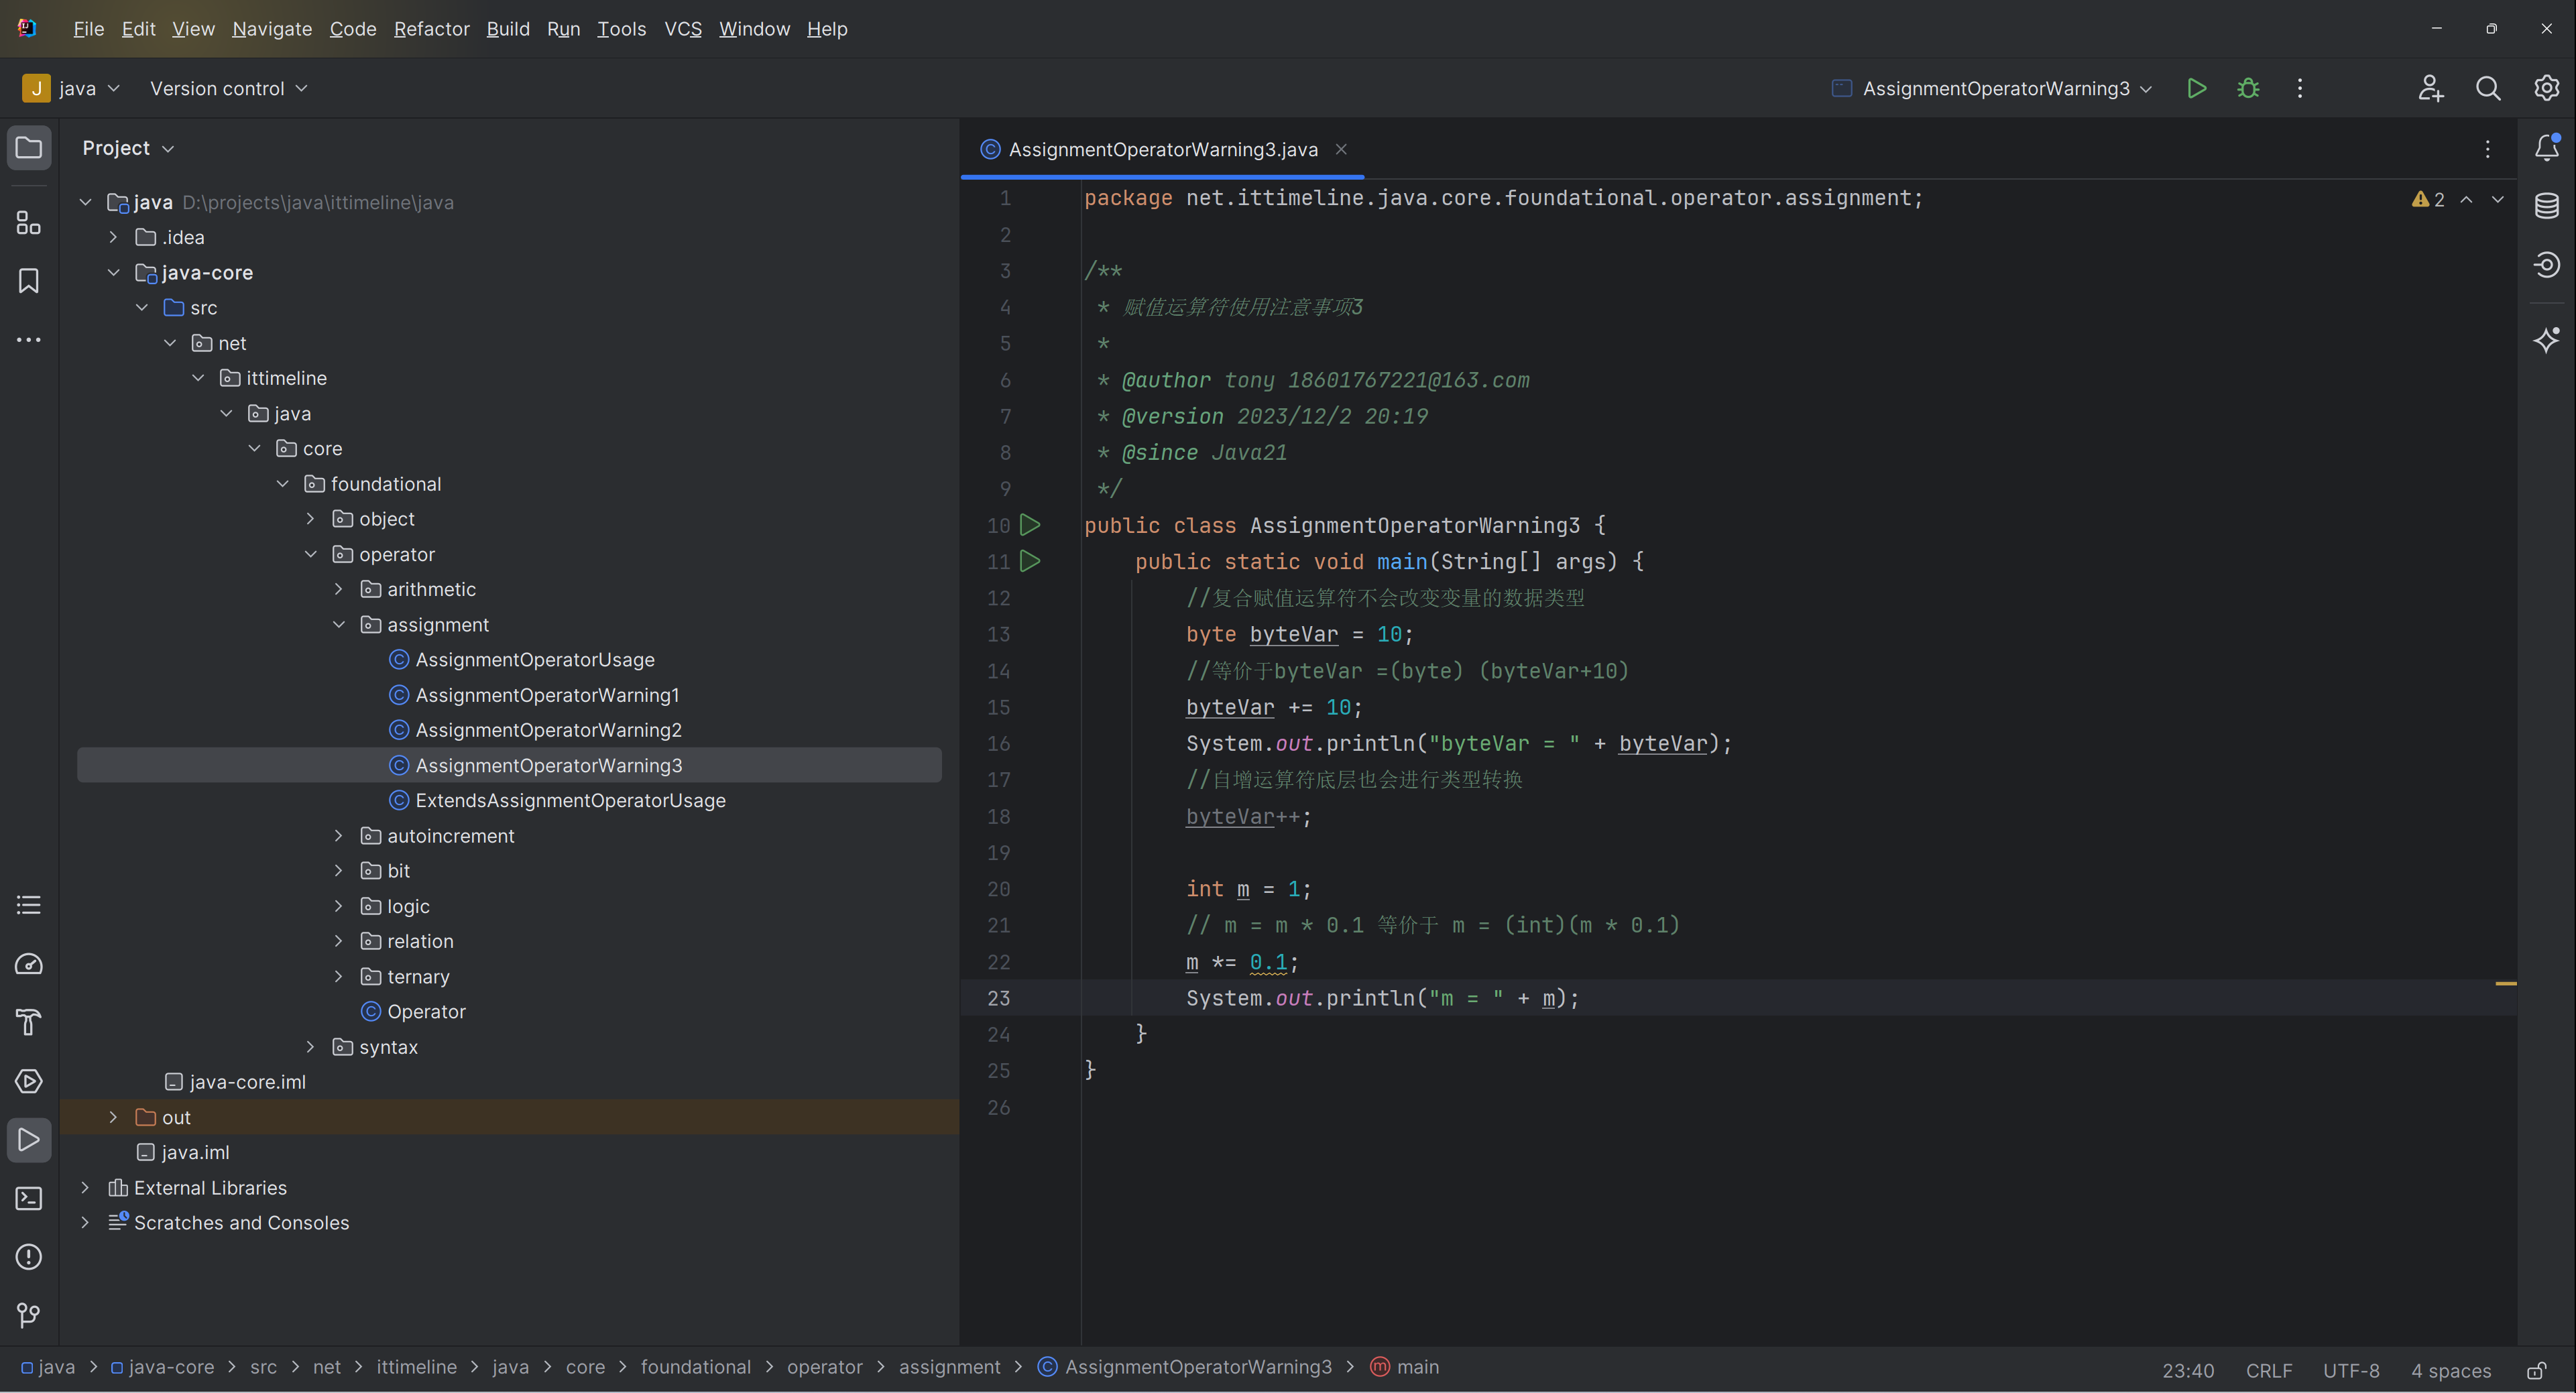Viewport: 2576px width, 1393px height.
Task: Run AssignmentOperatorWarning3 with the green play button
Action: coord(2196,88)
